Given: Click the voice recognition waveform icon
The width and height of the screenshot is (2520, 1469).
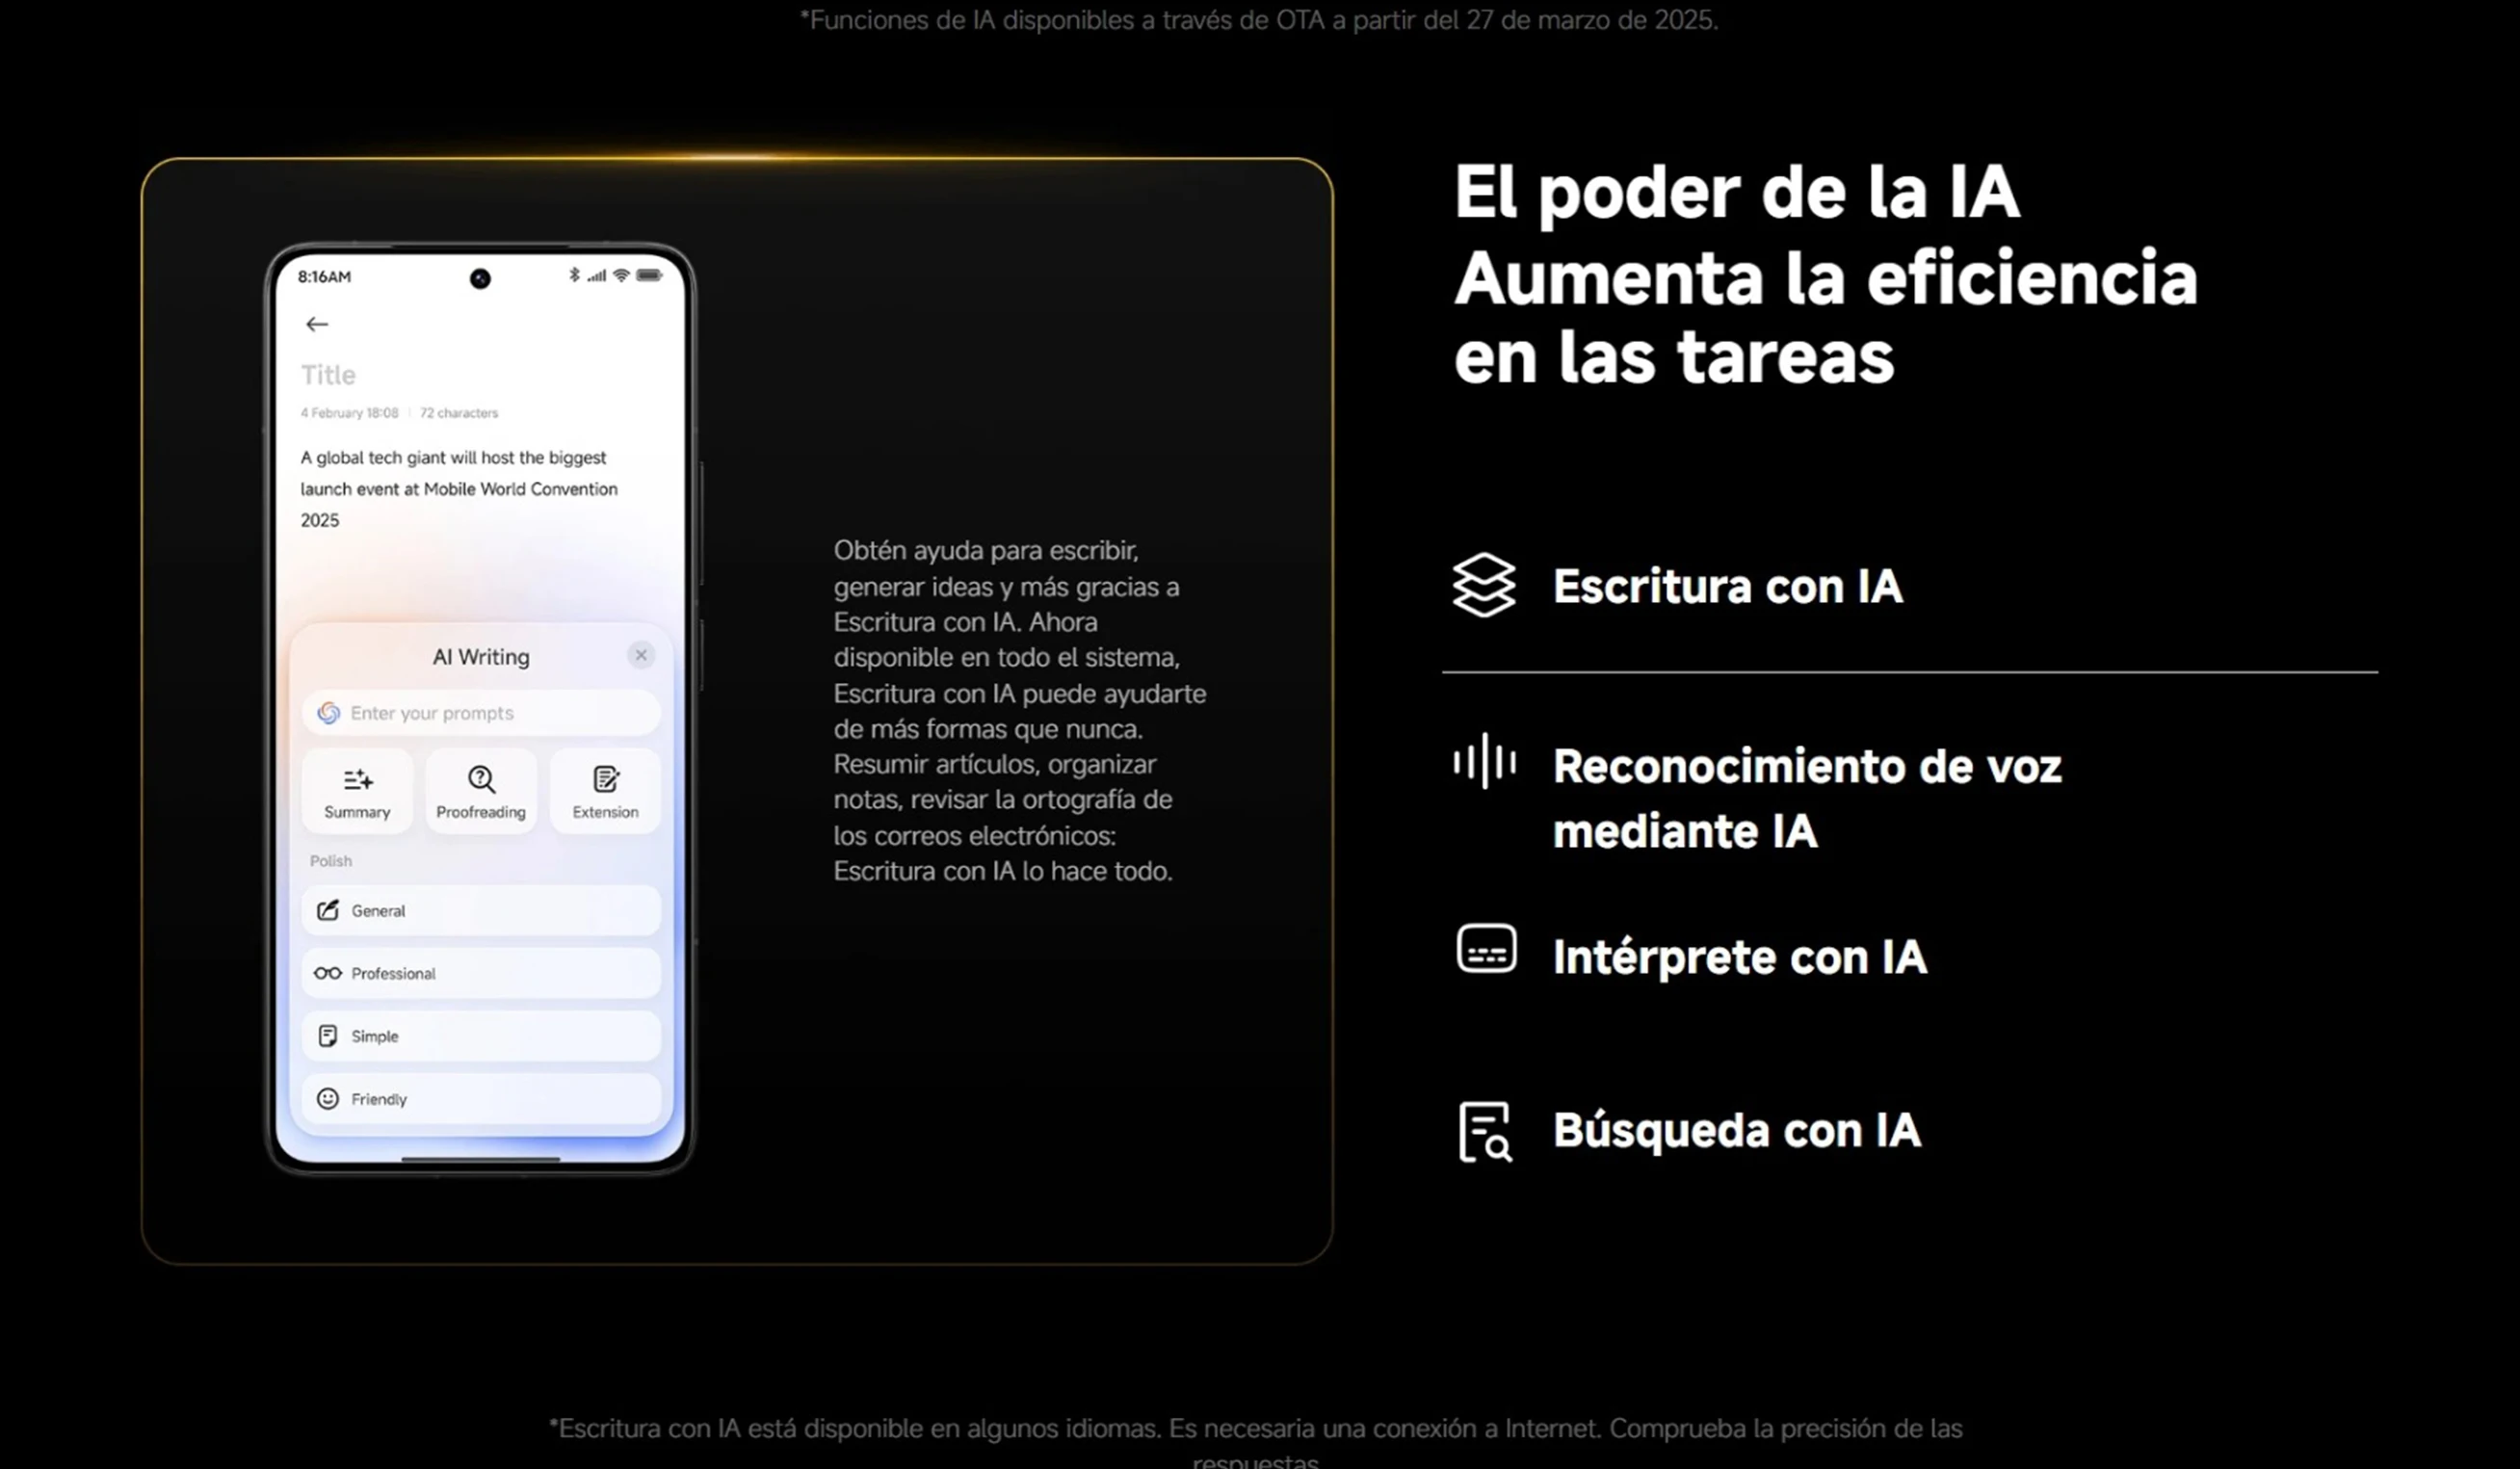Looking at the screenshot, I should (x=1484, y=761).
